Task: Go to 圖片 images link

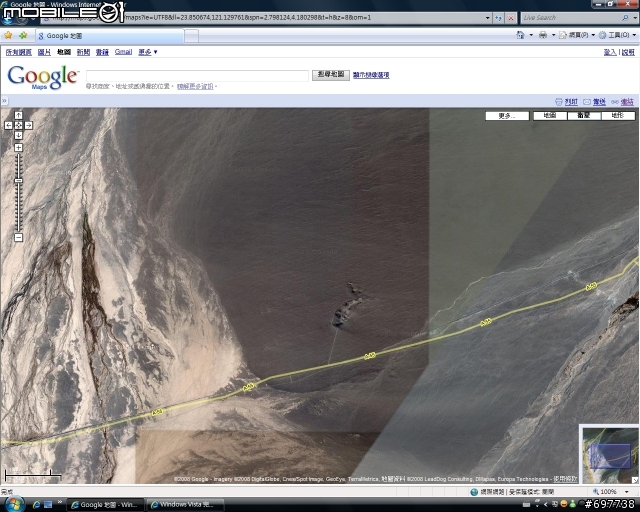Action: 44,52
